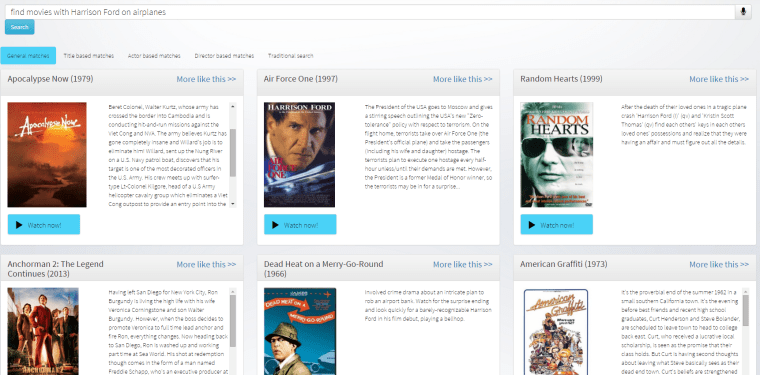The image size is (760, 375).
Task: Click the play icon in Air Force One's Watch now
Action: click(275, 225)
